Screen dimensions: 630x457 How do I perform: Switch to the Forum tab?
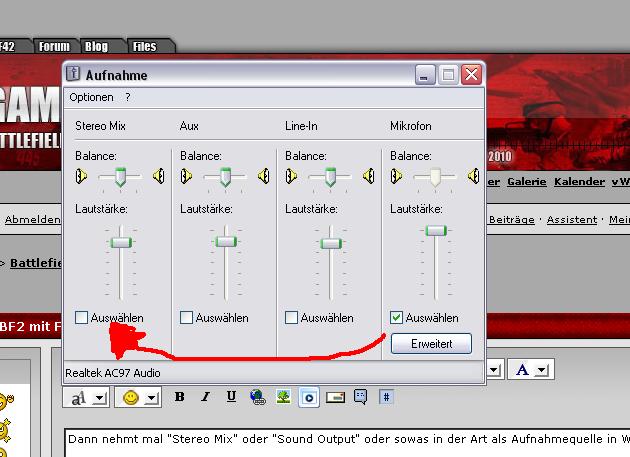coord(54,46)
